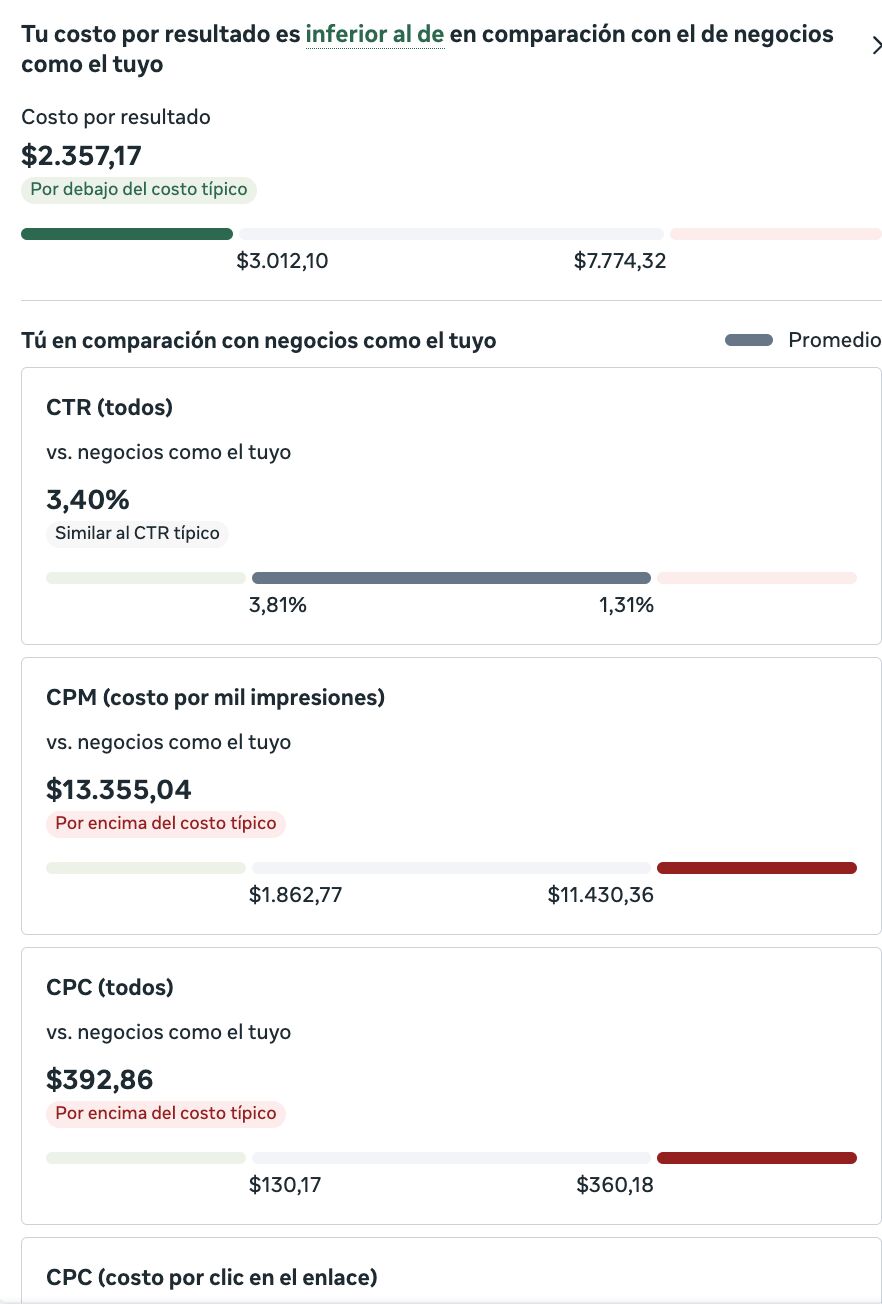Open the CPC (todos) card heading

tap(110, 988)
